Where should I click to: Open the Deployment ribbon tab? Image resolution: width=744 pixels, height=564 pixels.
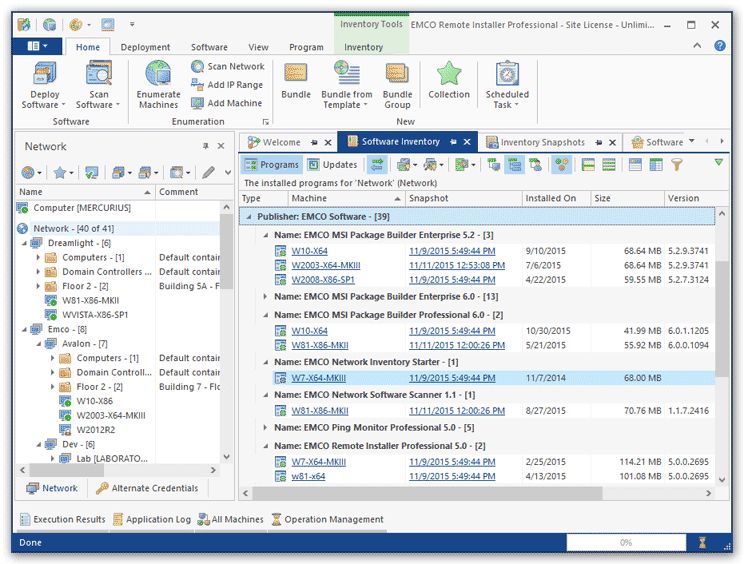145,47
